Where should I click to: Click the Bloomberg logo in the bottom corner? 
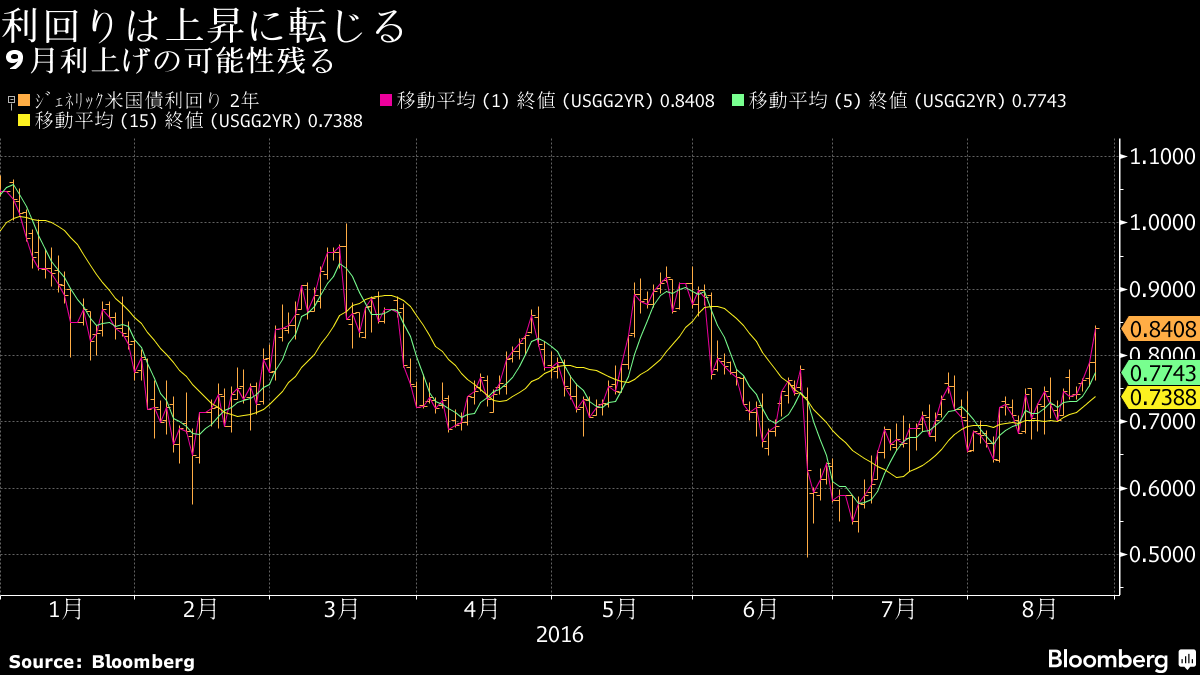[1107, 659]
